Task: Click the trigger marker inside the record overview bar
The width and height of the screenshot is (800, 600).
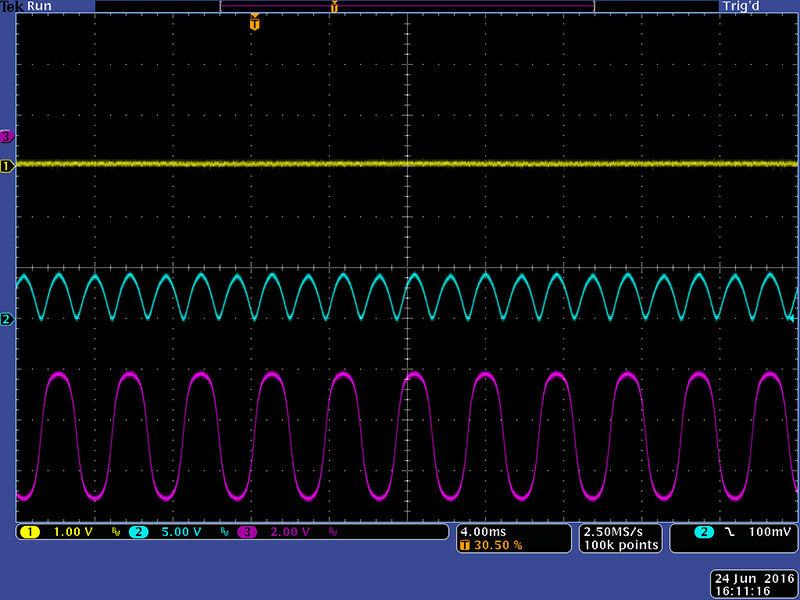Action: pos(334,7)
